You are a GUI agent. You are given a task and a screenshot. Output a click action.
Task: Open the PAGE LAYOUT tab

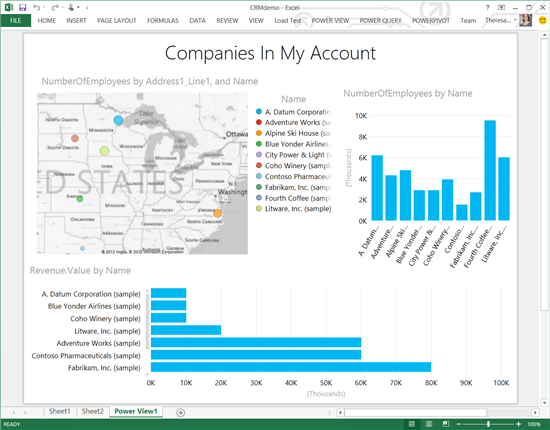116,21
